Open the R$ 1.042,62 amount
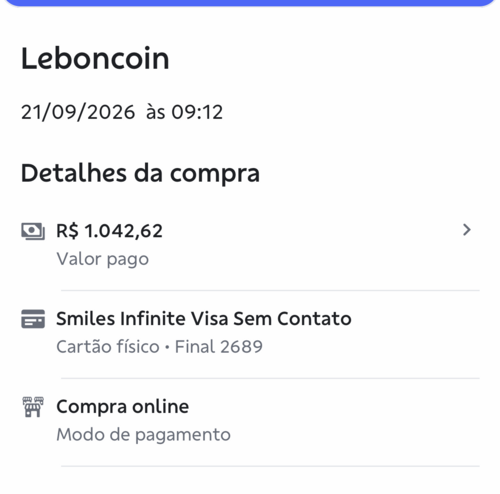This screenshot has width=500, height=494. [109, 231]
